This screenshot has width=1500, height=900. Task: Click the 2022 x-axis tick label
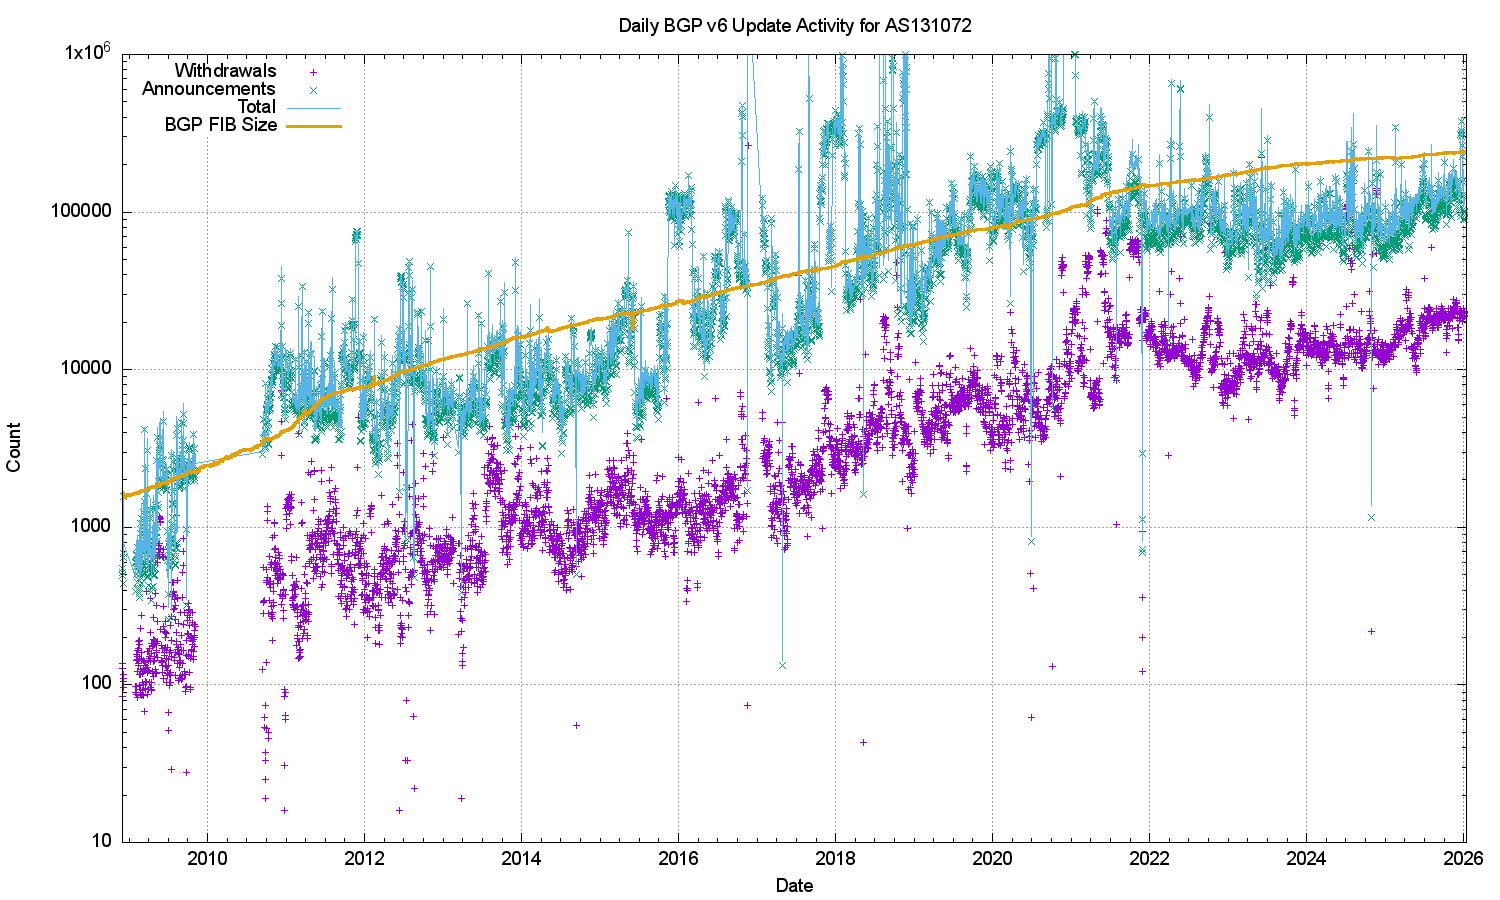click(x=1149, y=859)
